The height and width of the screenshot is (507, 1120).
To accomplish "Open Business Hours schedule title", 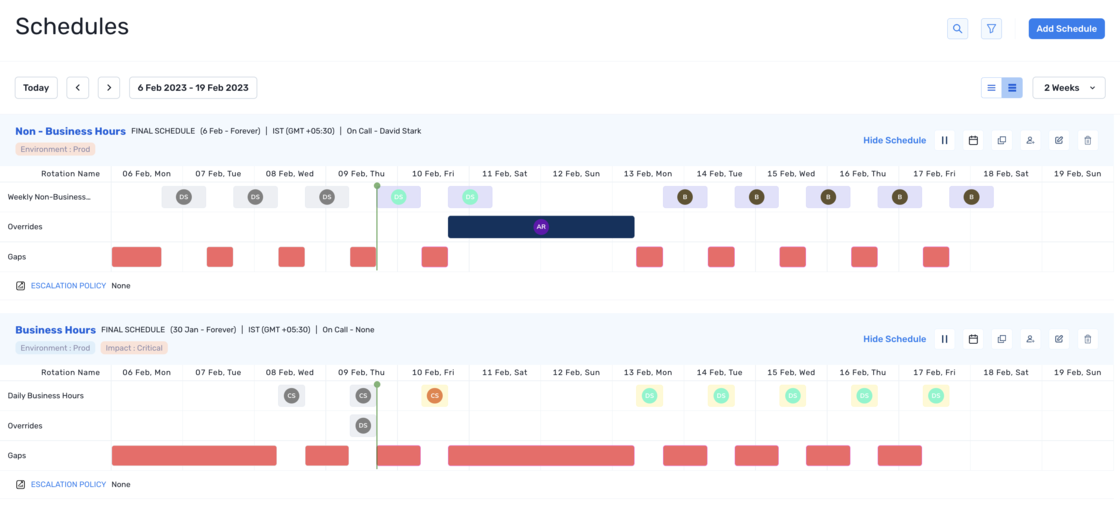I will pos(56,330).
